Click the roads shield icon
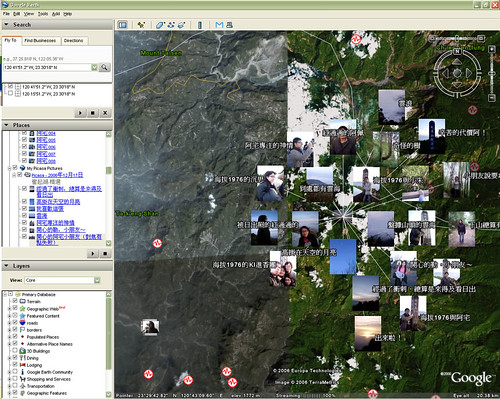The image size is (500, 399). (x=23, y=323)
